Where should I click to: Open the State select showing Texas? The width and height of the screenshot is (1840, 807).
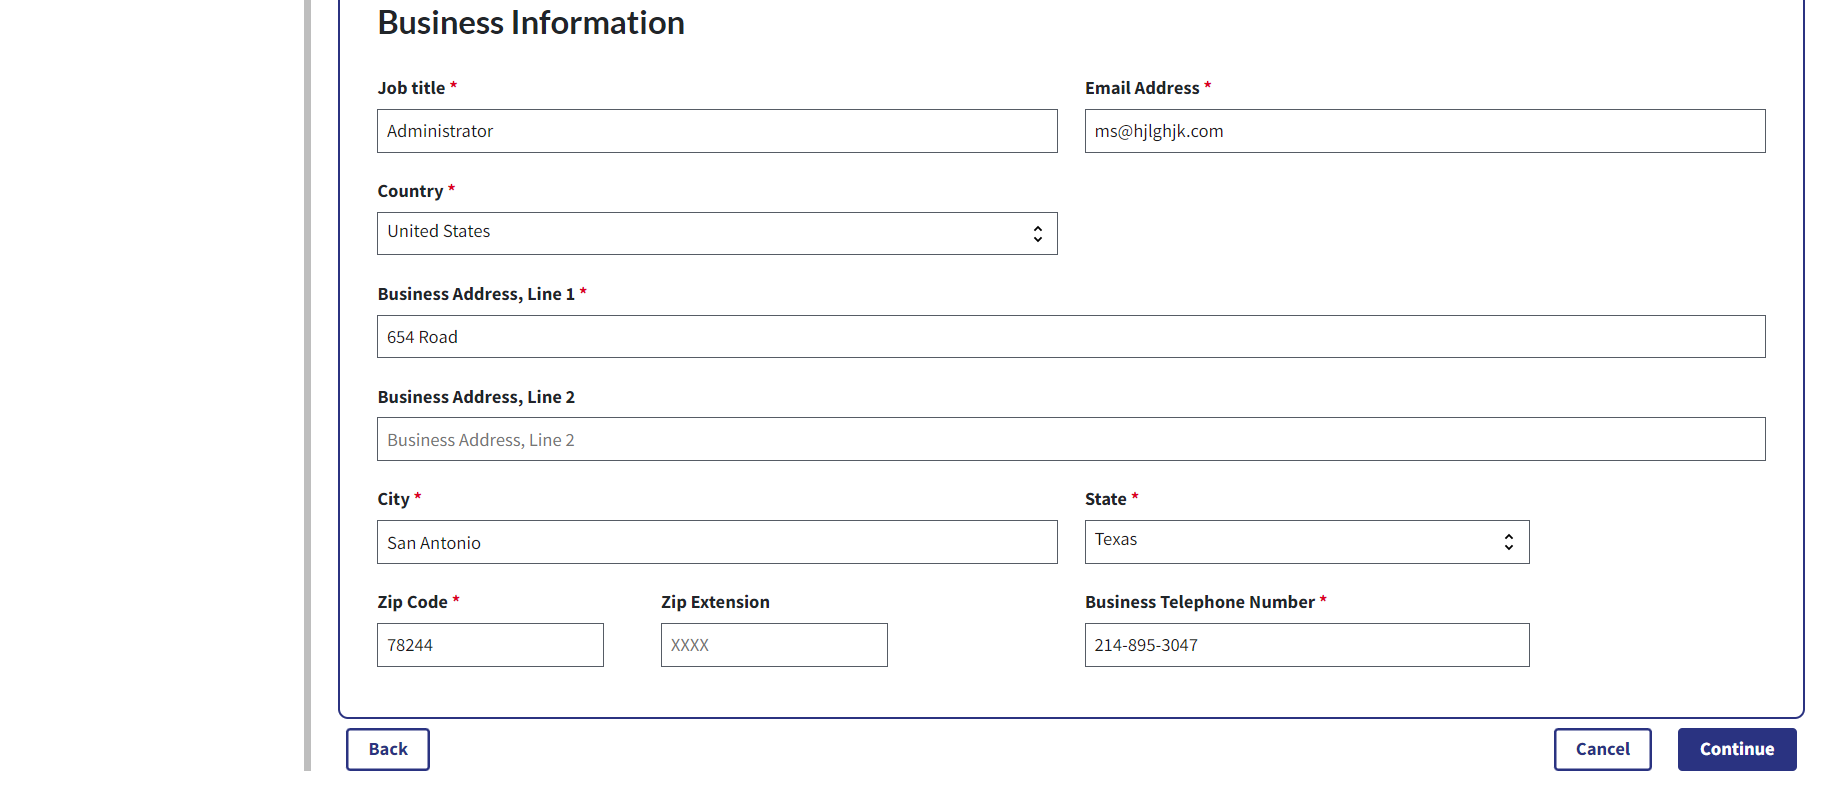coord(1290,542)
